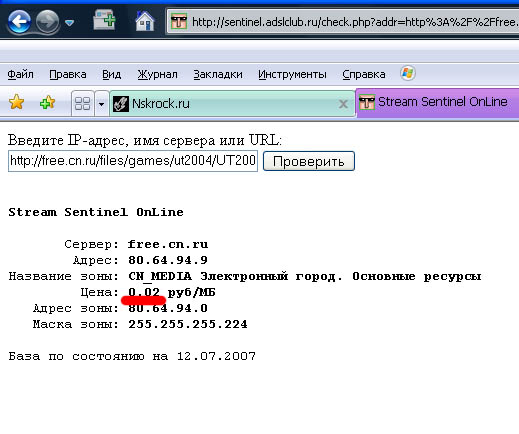519x434 pixels.
Task: Open the Файл menu
Action: pyautogui.click(x=20, y=74)
